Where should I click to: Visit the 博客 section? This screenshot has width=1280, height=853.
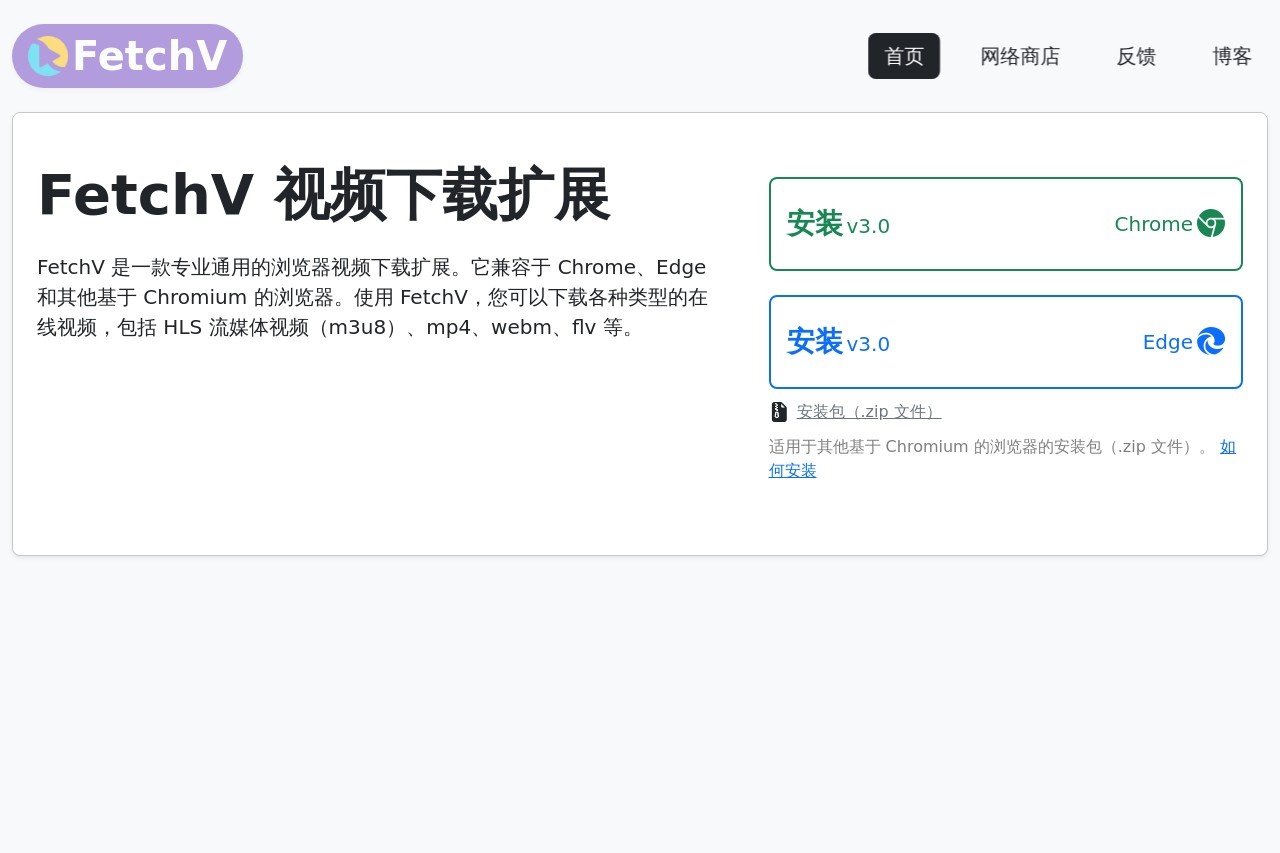[x=1231, y=56]
